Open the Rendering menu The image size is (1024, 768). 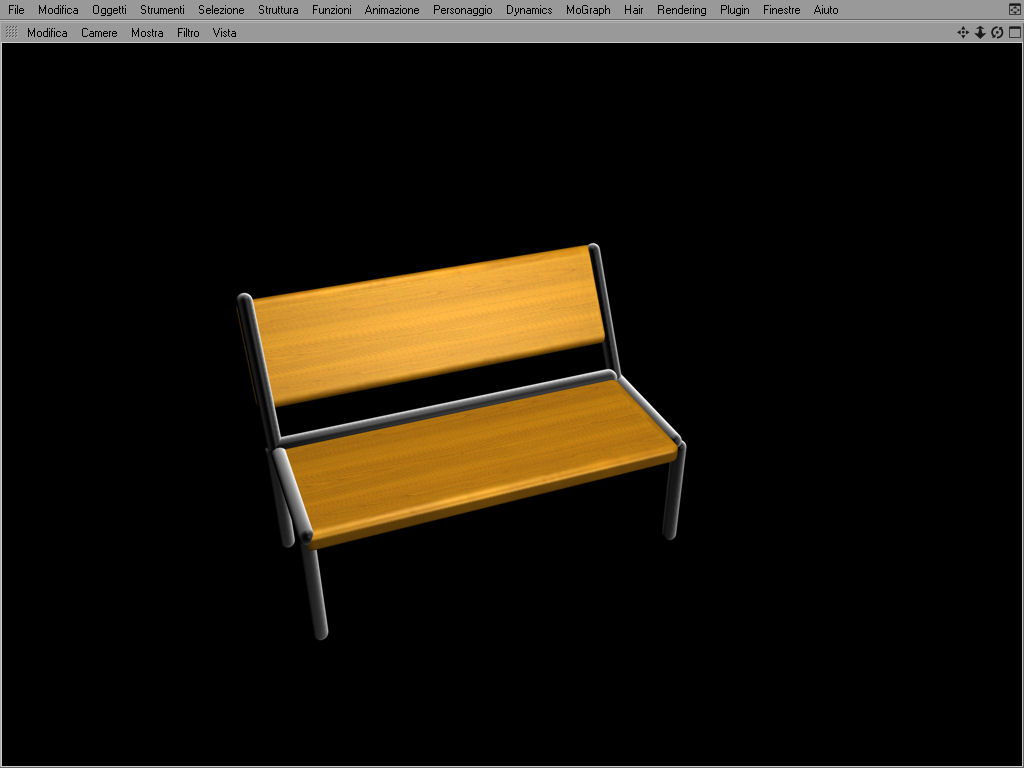[681, 10]
